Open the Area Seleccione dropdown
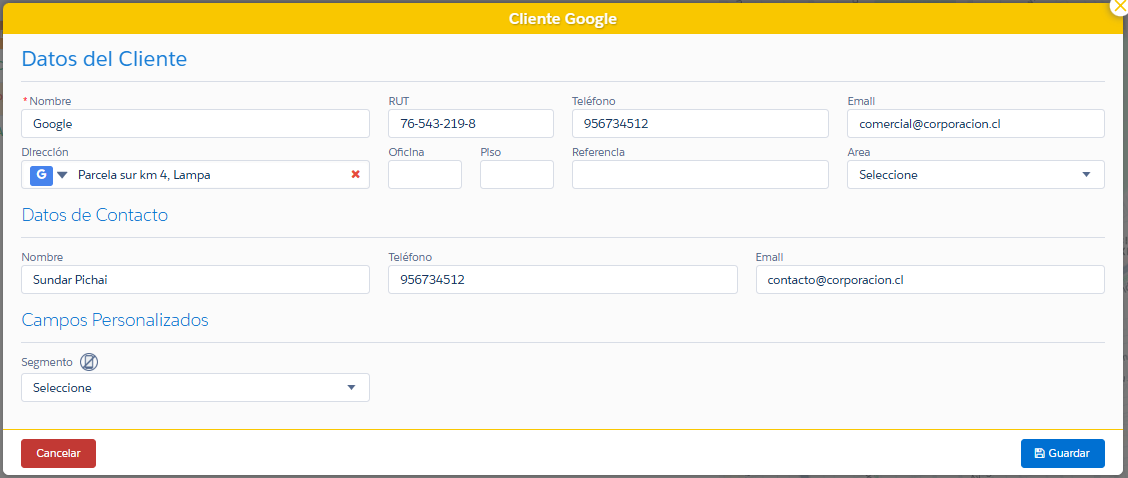 click(x=975, y=175)
